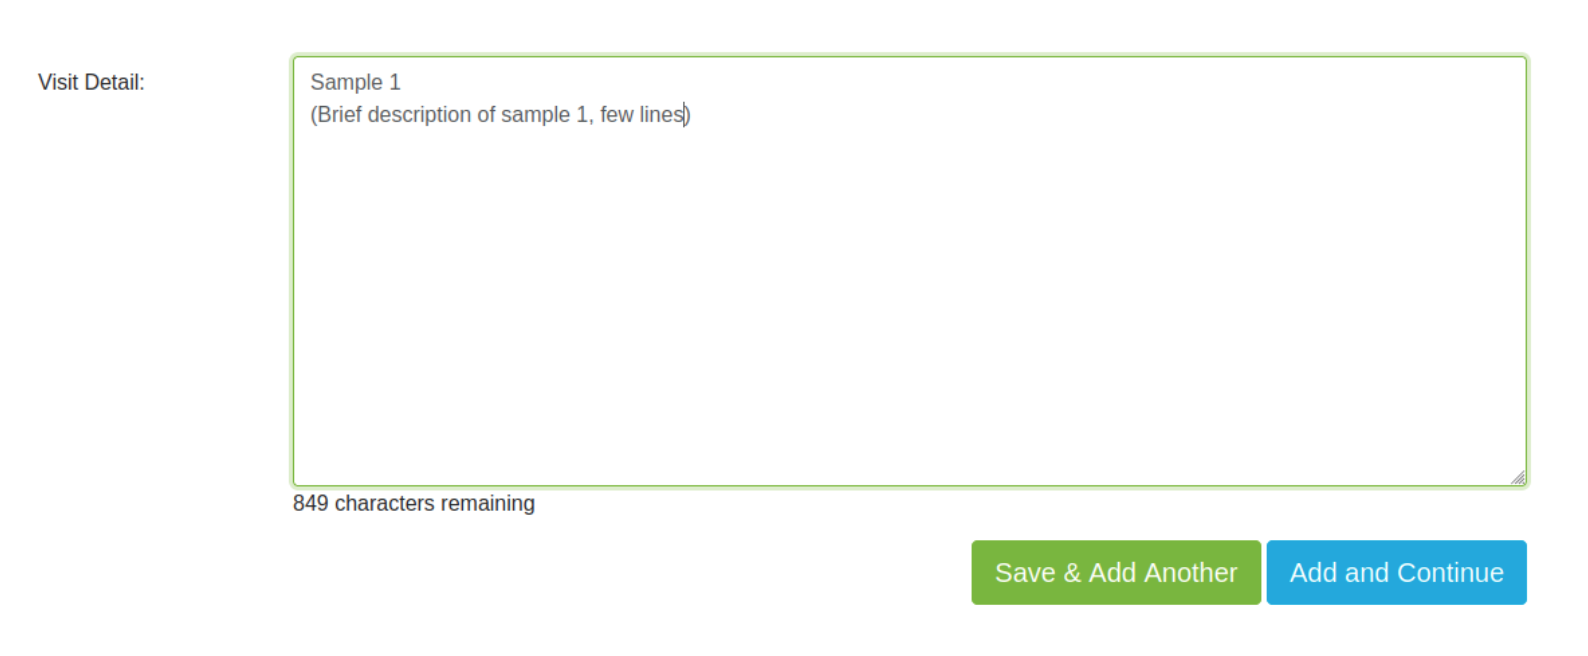
Task: Click the "1," in the second line
Action: [584, 115]
